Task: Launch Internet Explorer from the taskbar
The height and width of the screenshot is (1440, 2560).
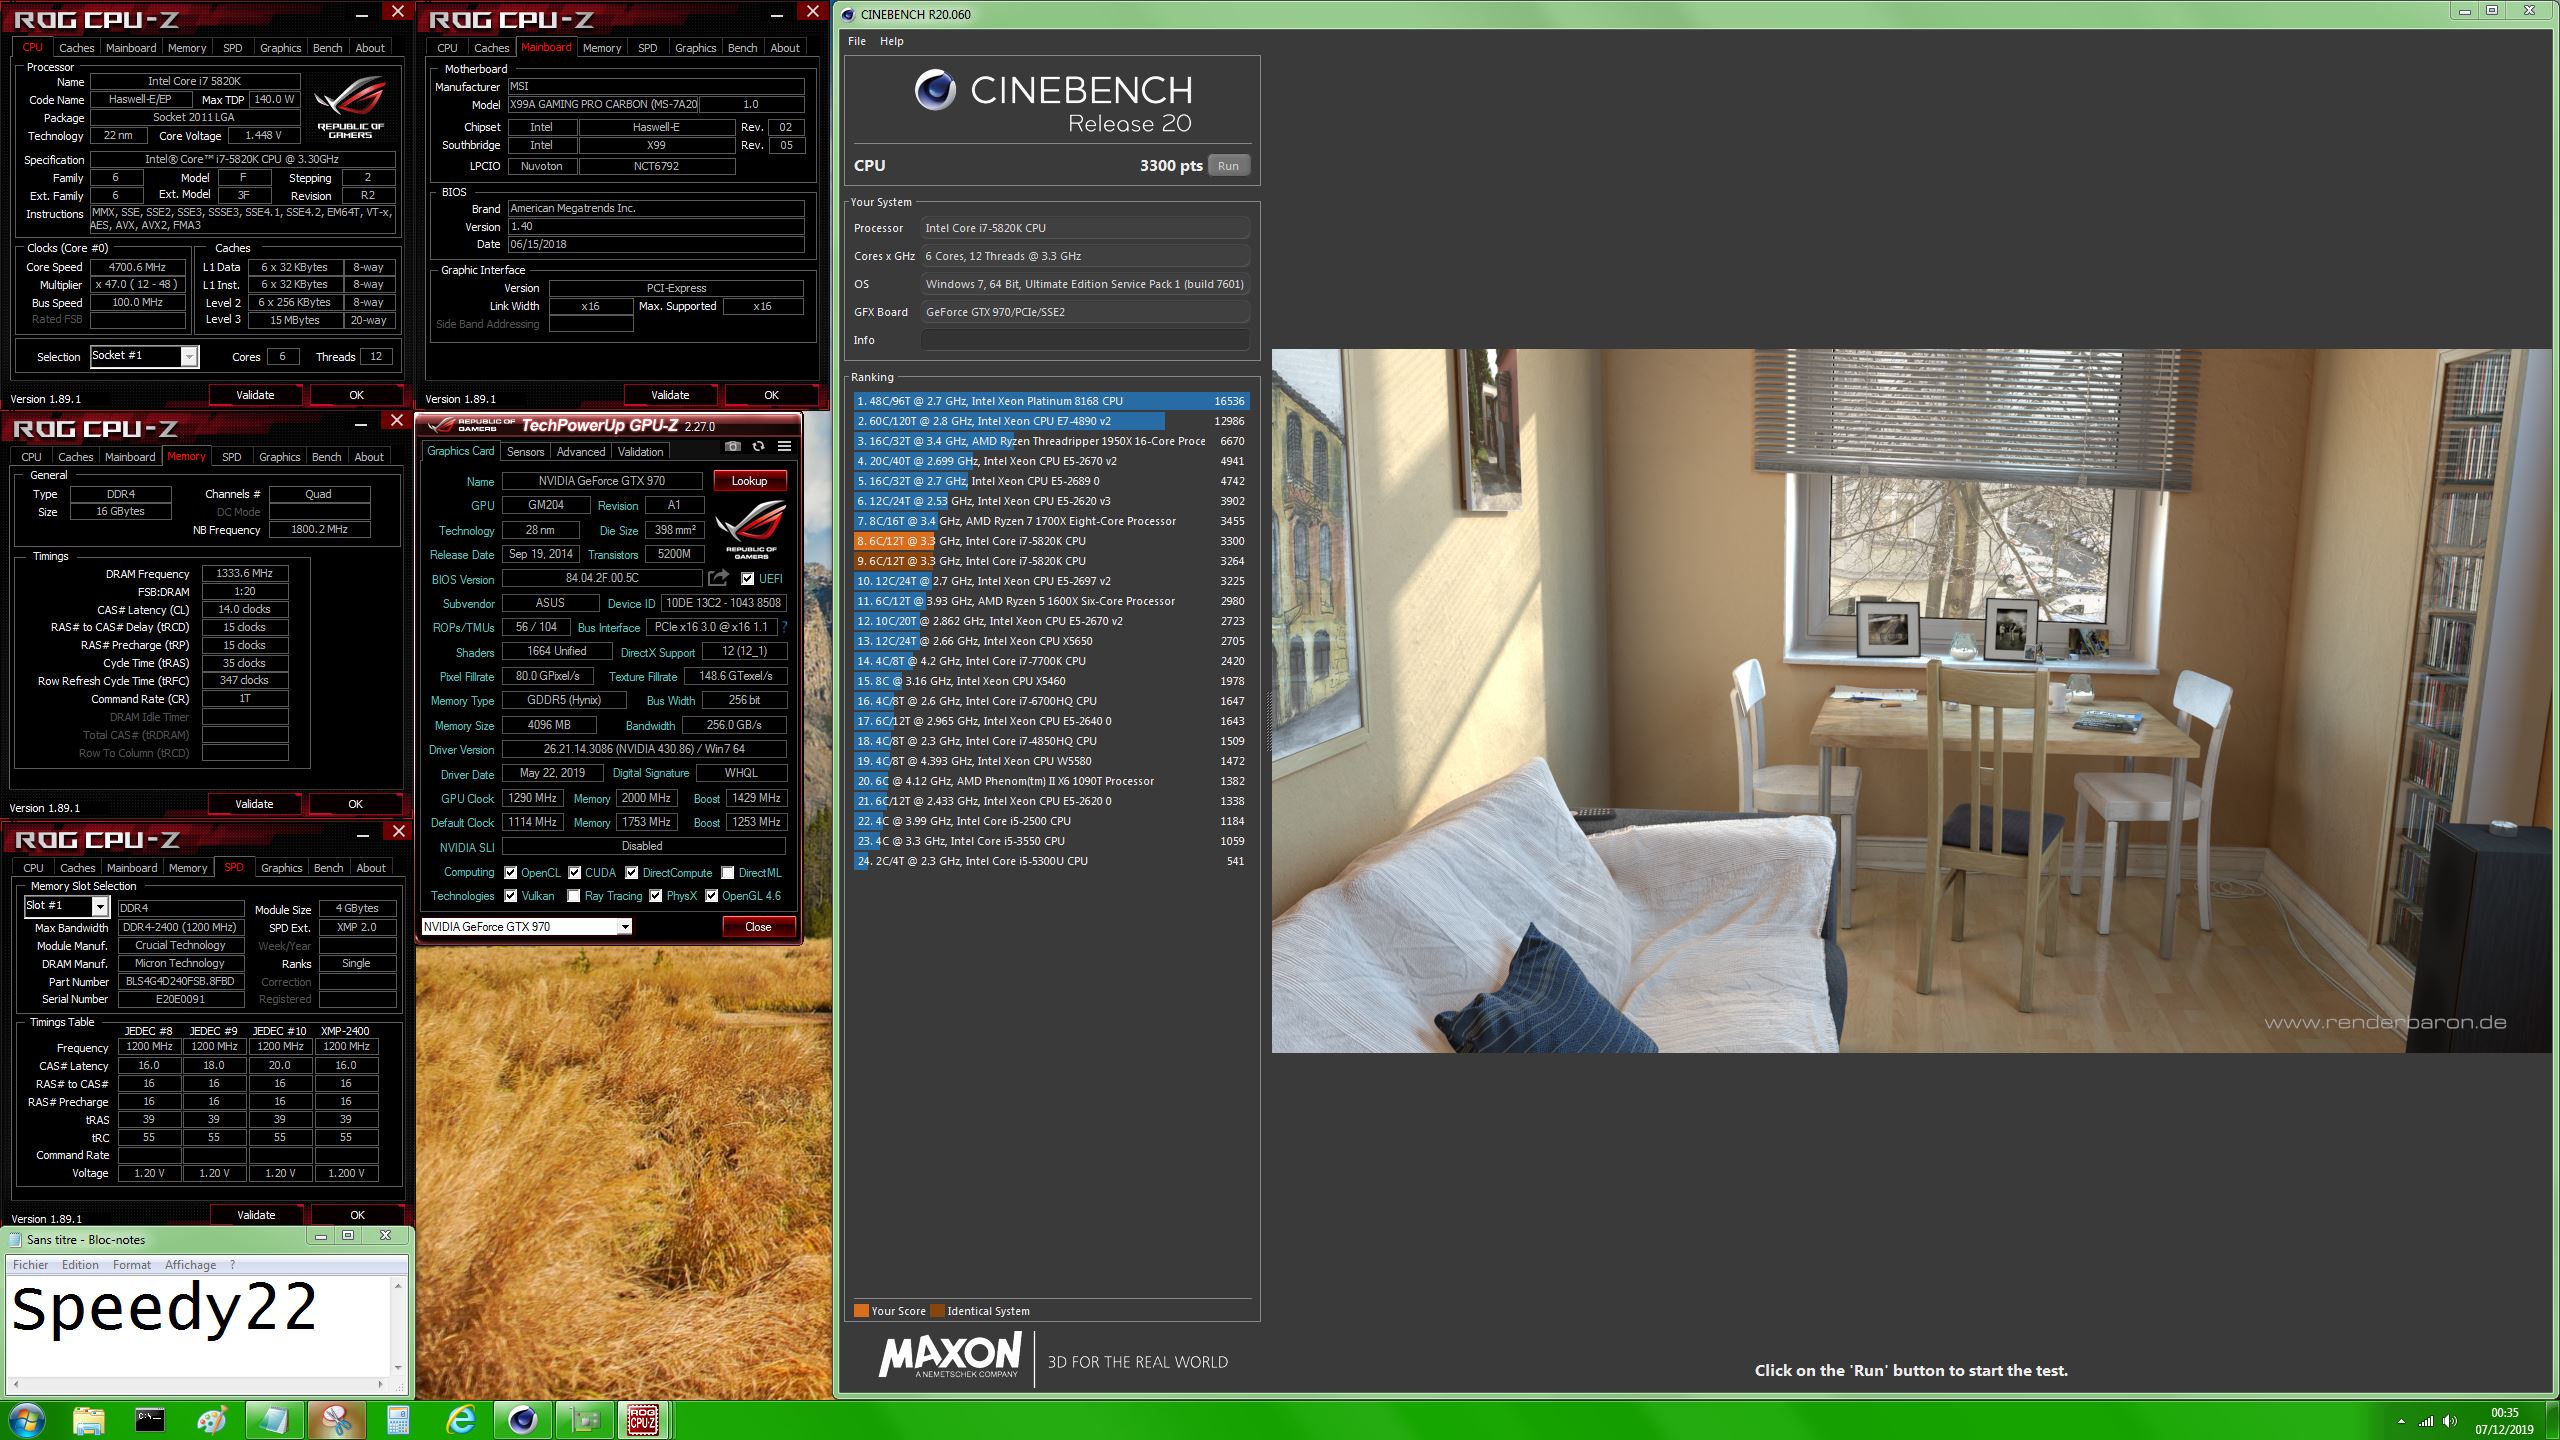Action: point(460,1419)
